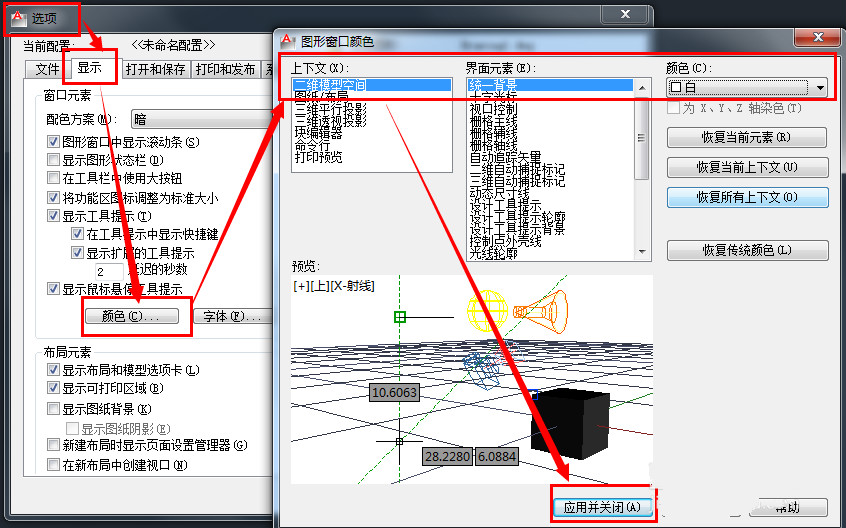Viewport: 846px width, 528px height.
Task: Click the 应用并关闭 button
Action: pos(605,507)
